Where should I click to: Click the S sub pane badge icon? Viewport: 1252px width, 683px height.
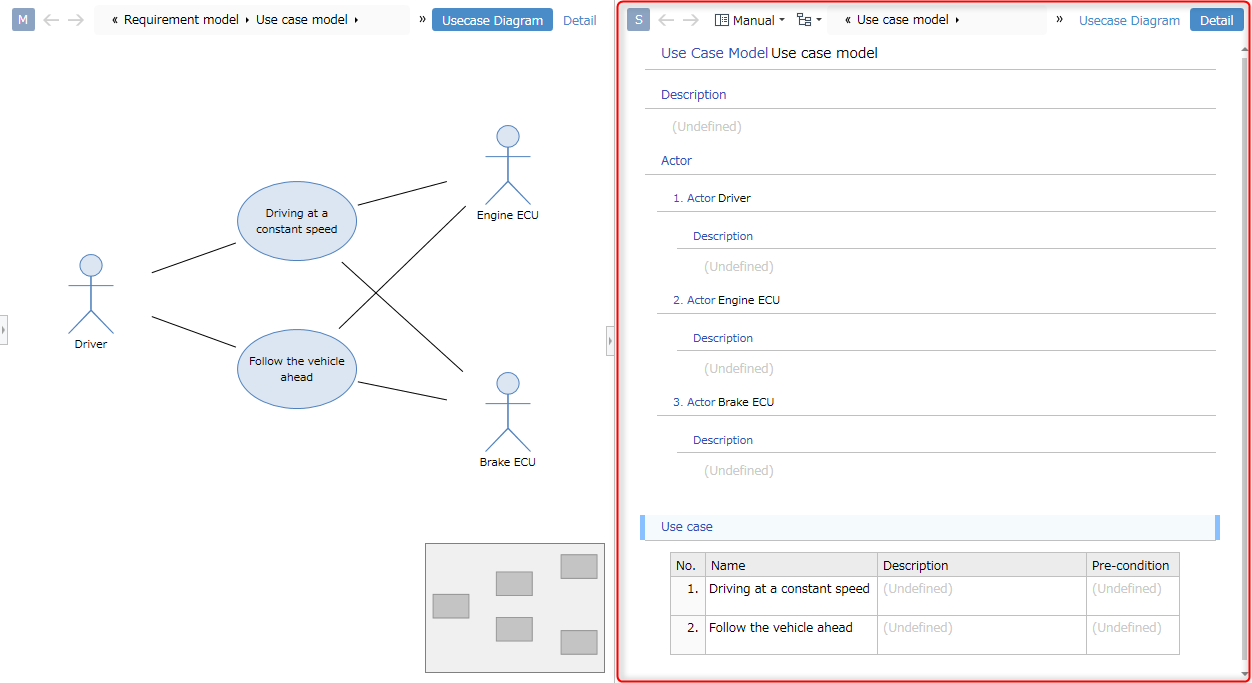click(x=639, y=20)
